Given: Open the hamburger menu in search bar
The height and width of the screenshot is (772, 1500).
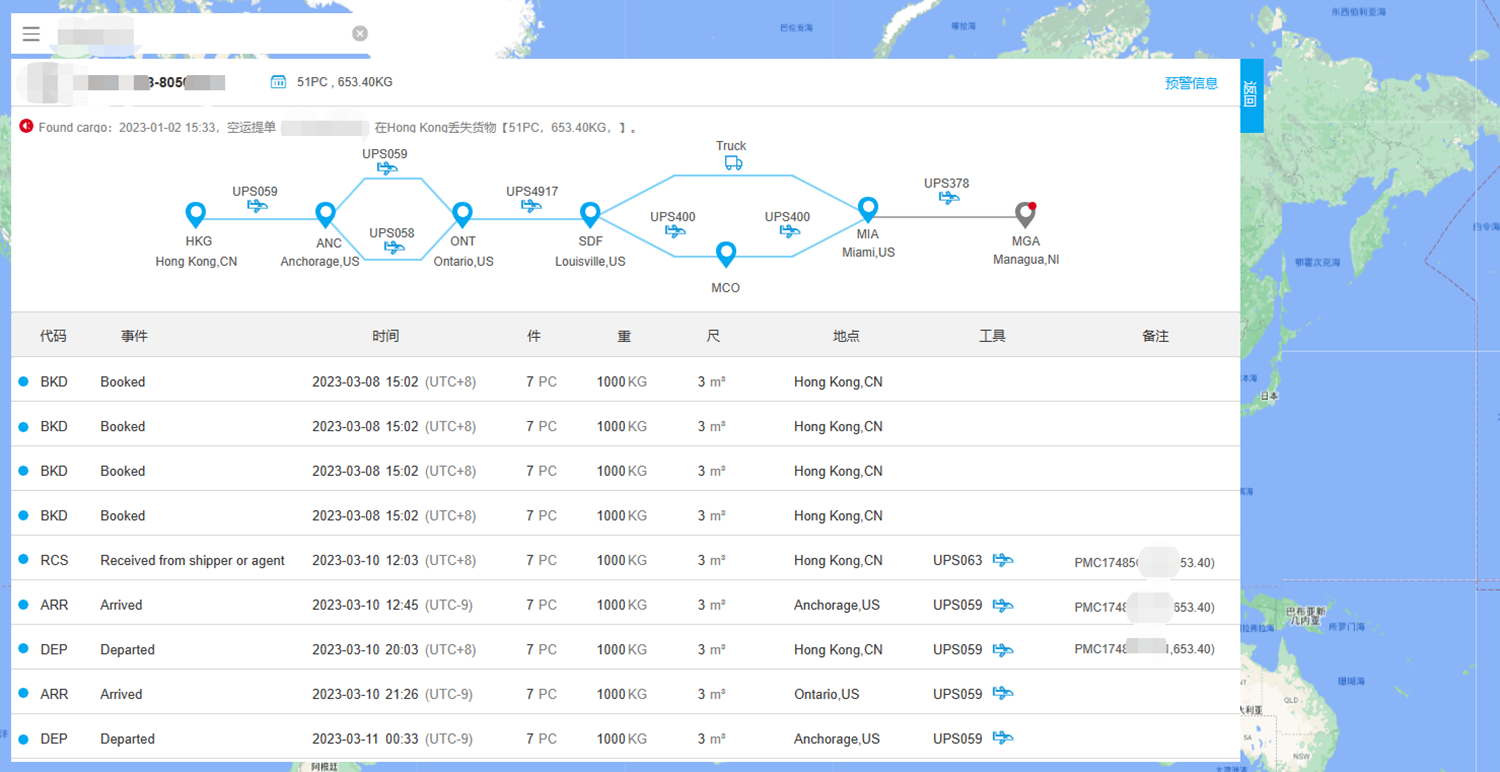Looking at the screenshot, I should pyautogui.click(x=31, y=34).
